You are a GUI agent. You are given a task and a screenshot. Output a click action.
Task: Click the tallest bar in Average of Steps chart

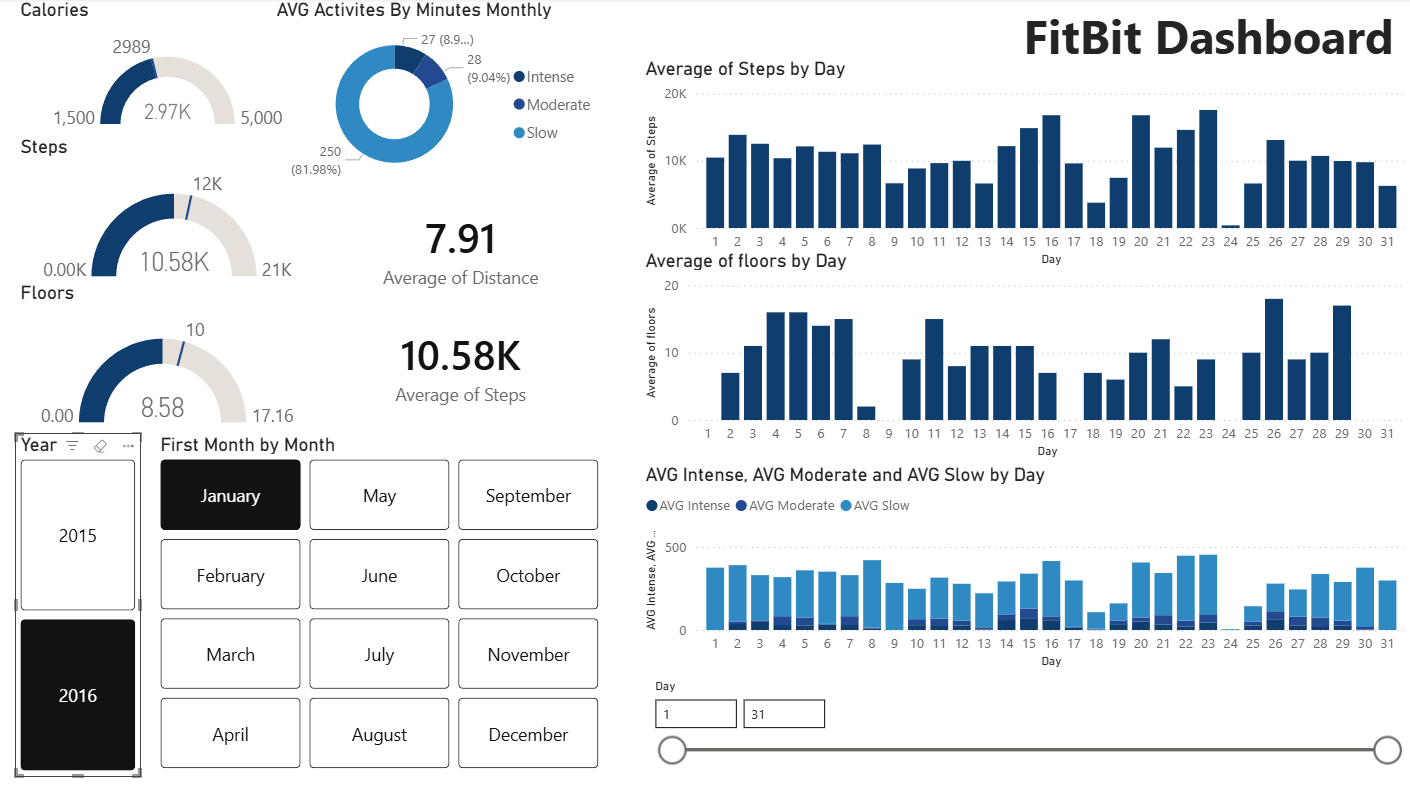pyautogui.click(x=1206, y=170)
